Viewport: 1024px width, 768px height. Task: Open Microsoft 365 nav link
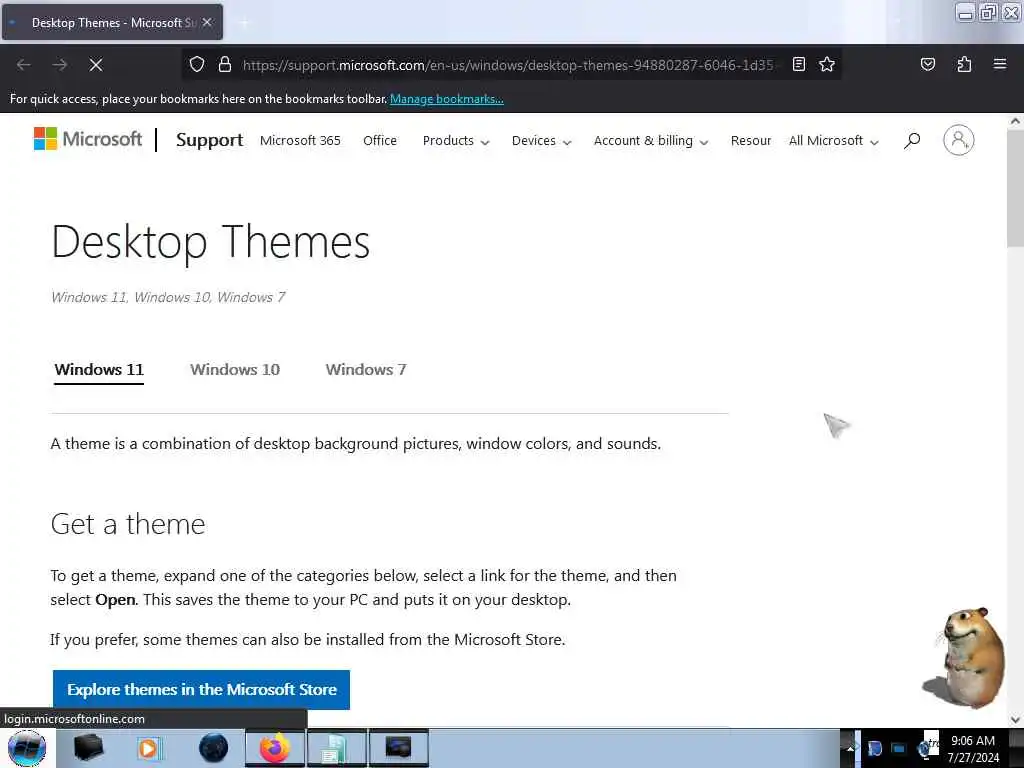tap(300, 140)
